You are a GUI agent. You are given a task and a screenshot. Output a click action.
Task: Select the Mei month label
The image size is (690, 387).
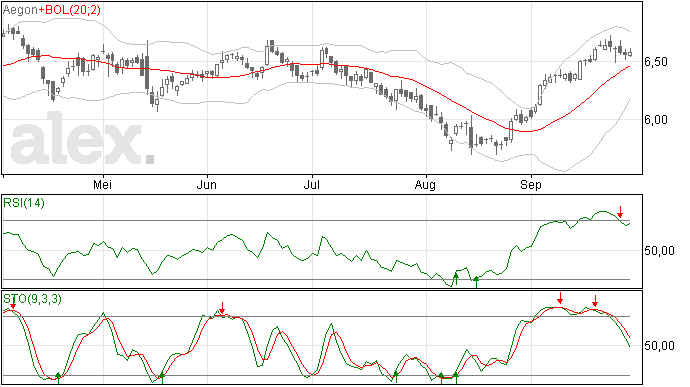point(103,185)
